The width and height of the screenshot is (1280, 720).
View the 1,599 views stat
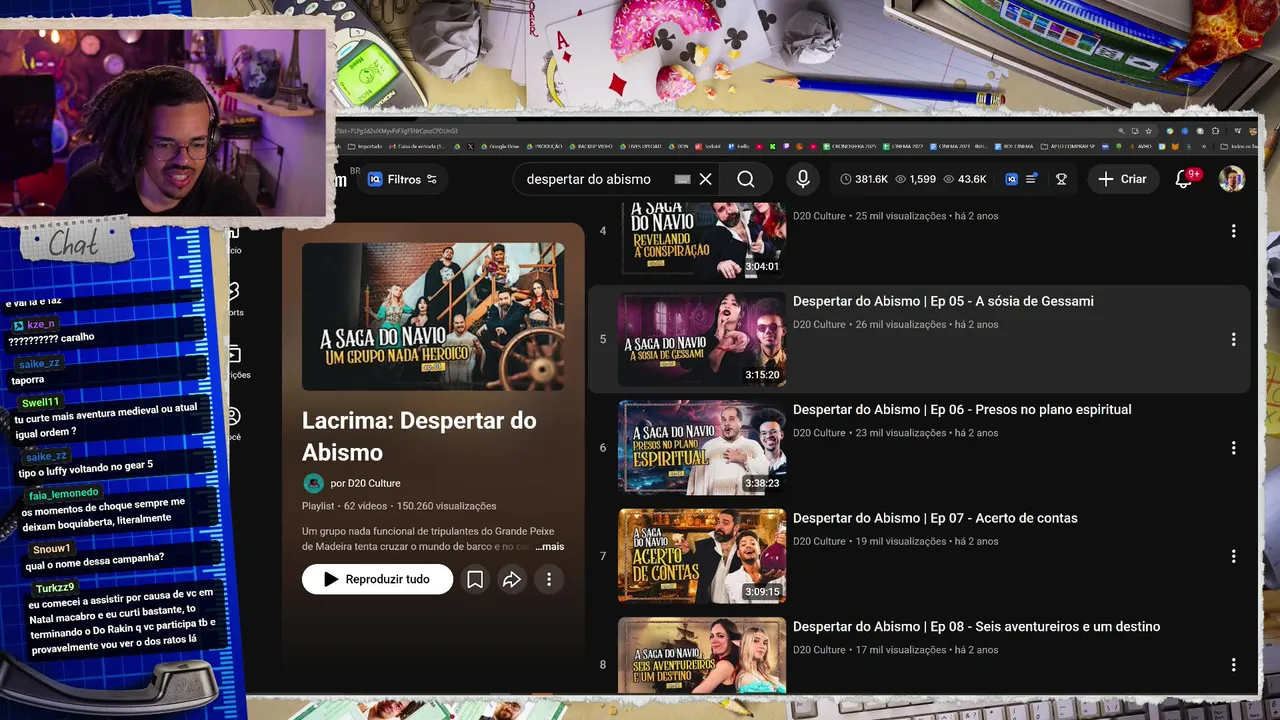tap(915, 179)
